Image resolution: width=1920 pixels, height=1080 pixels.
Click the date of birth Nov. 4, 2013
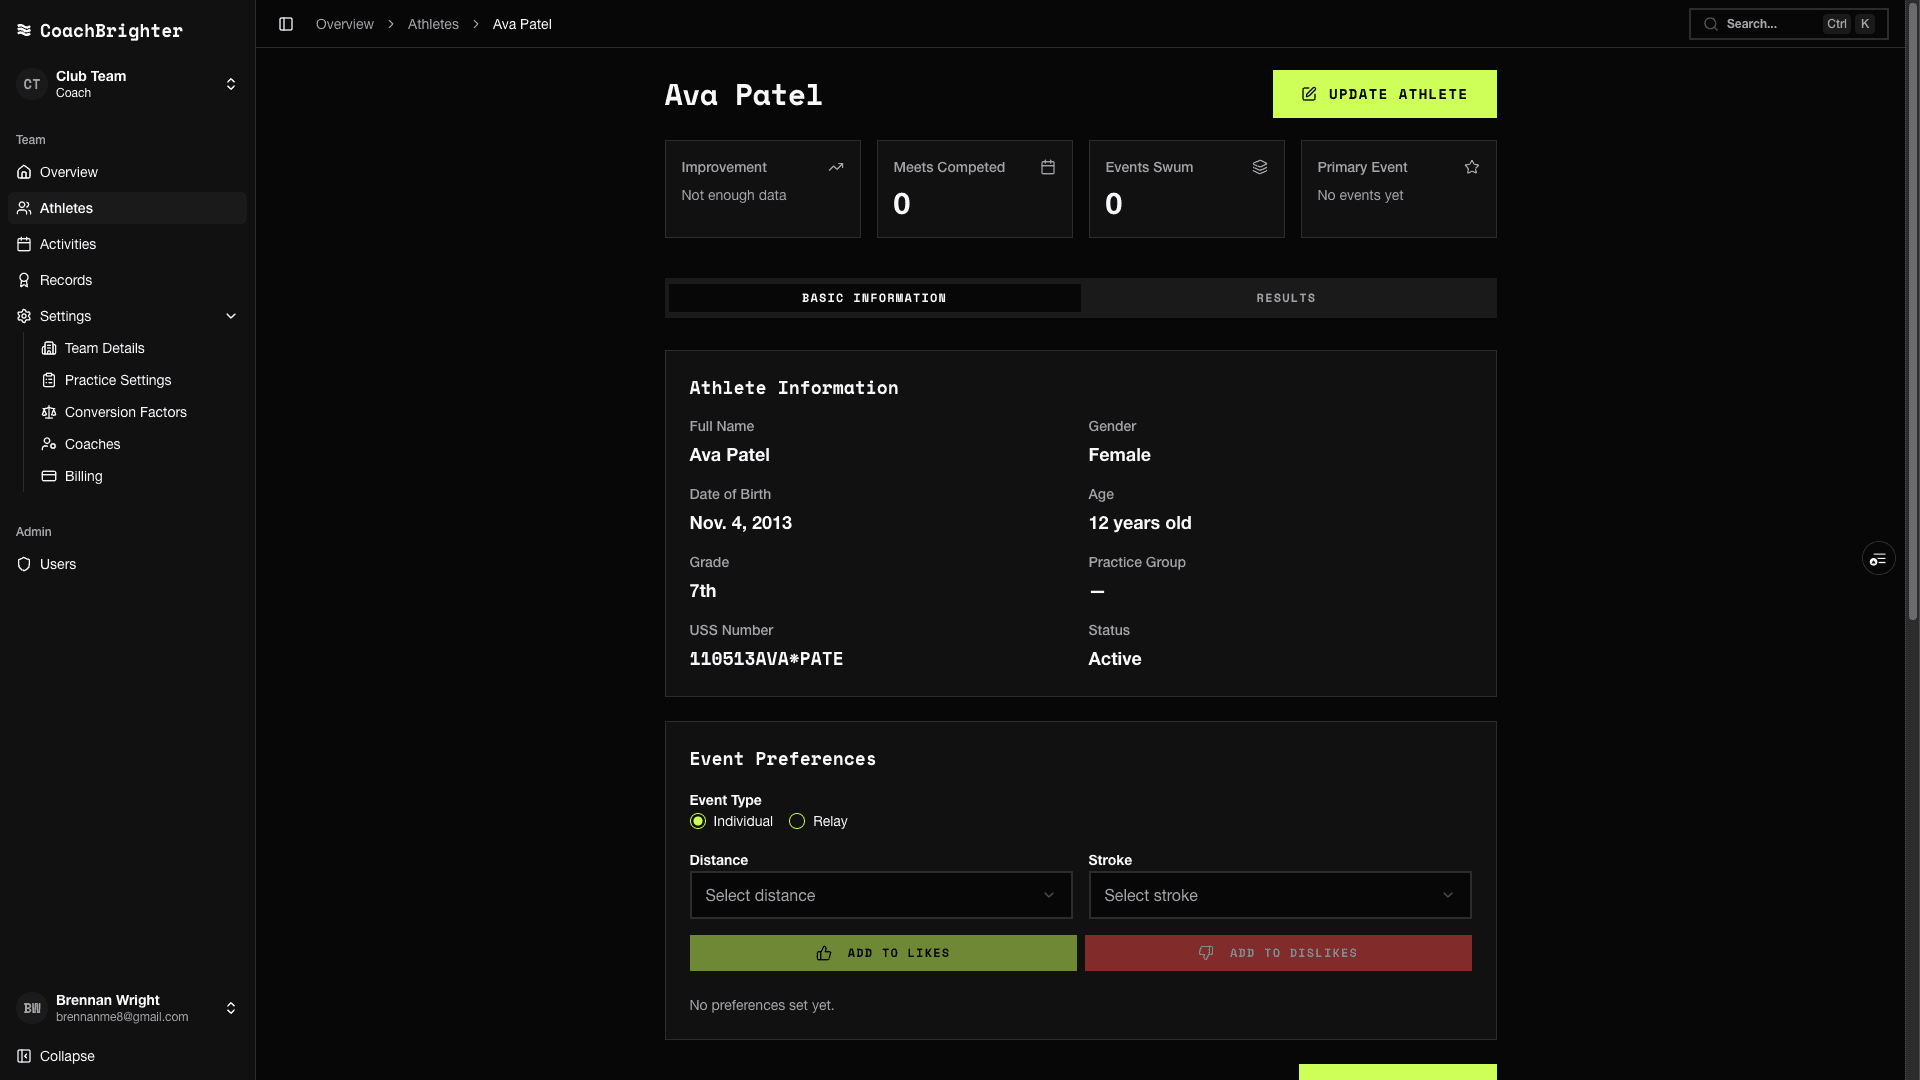(740, 523)
